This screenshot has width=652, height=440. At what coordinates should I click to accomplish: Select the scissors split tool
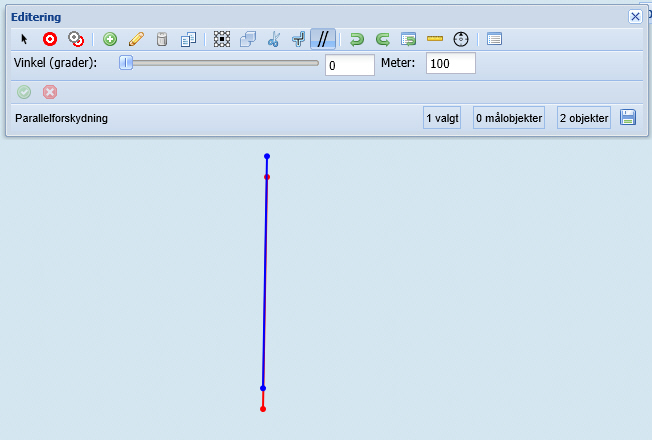(x=274, y=40)
